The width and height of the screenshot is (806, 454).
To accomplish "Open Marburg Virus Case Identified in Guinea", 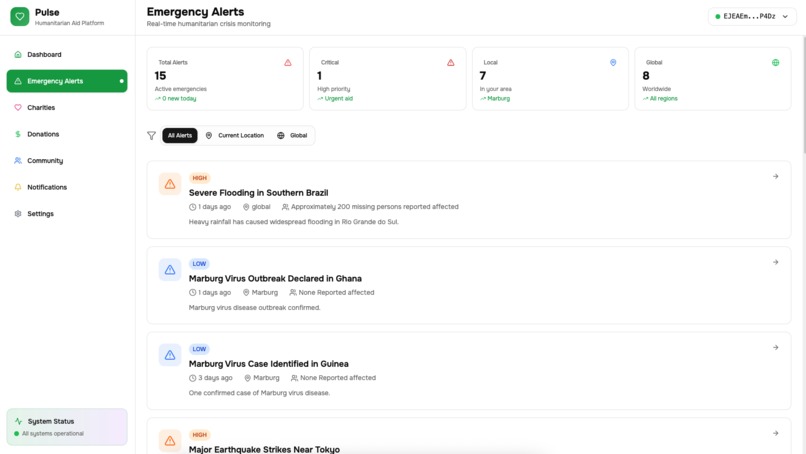I will click(469, 371).
